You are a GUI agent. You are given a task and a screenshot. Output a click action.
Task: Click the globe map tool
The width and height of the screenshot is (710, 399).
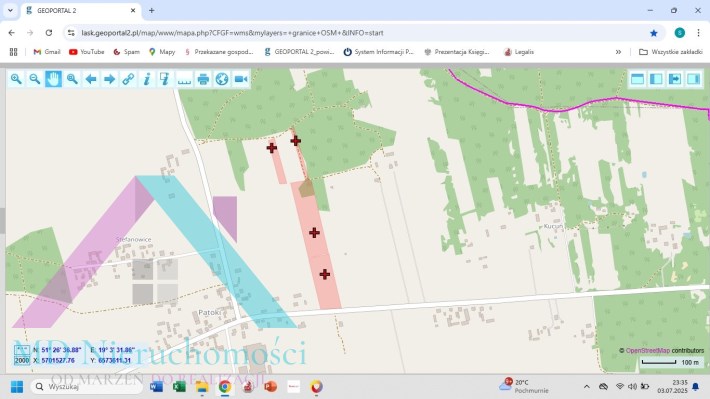(222, 79)
